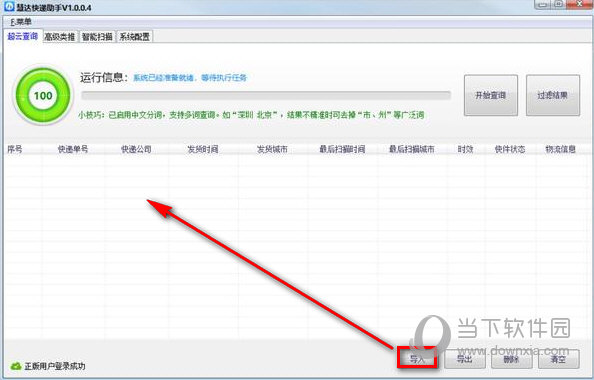
Task: Click the 开始查询 button
Action: point(491,95)
